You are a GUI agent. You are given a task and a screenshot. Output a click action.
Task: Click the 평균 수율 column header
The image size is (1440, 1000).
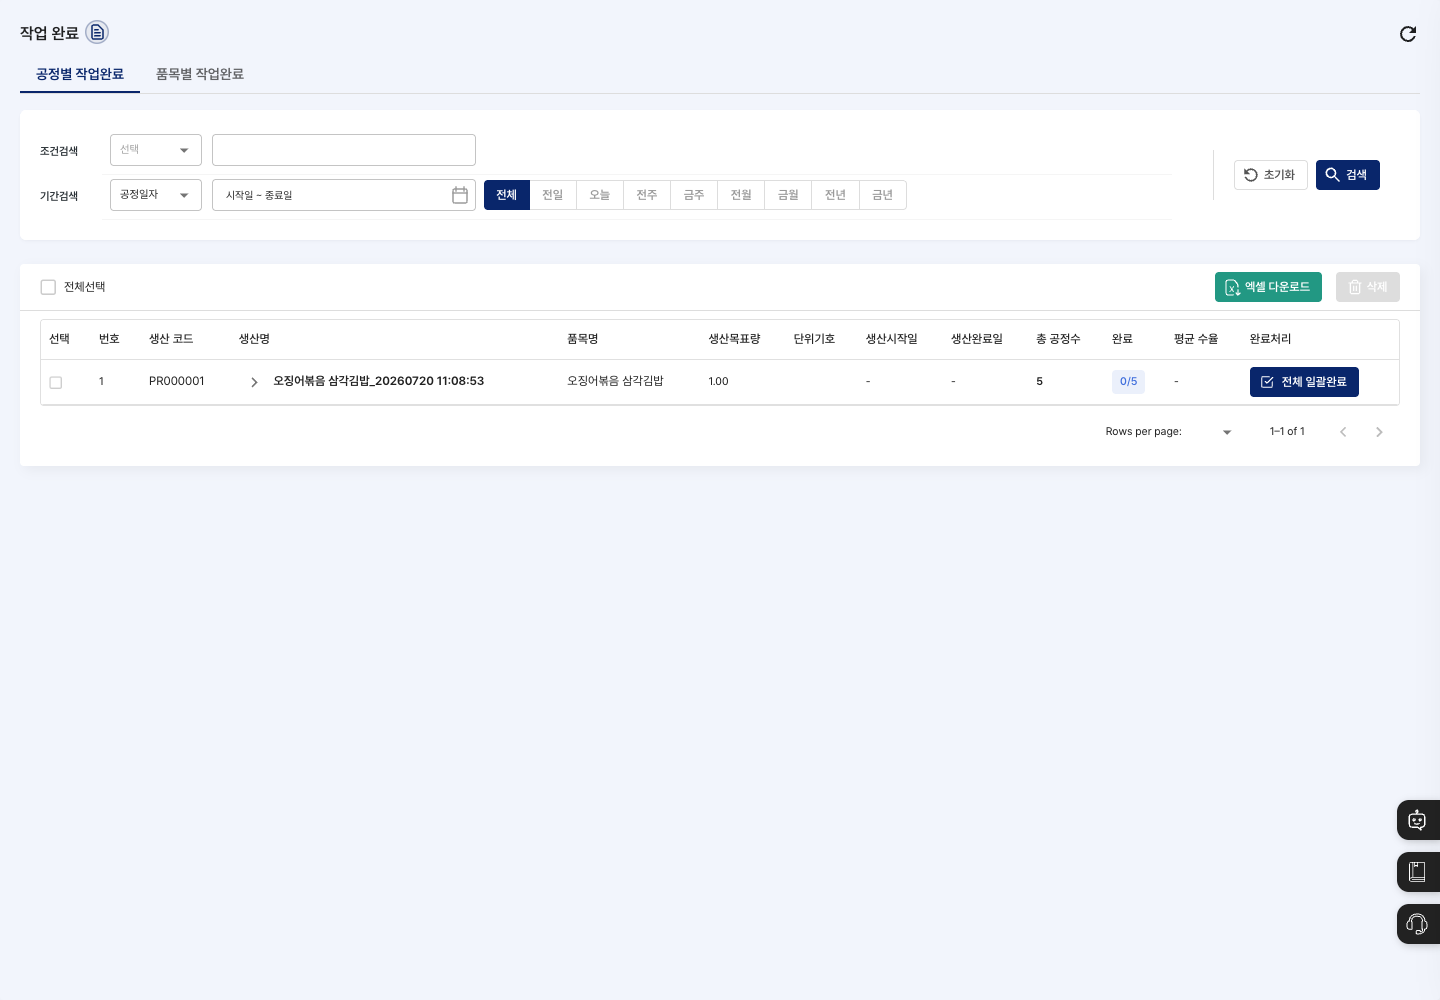[x=1196, y=339]
